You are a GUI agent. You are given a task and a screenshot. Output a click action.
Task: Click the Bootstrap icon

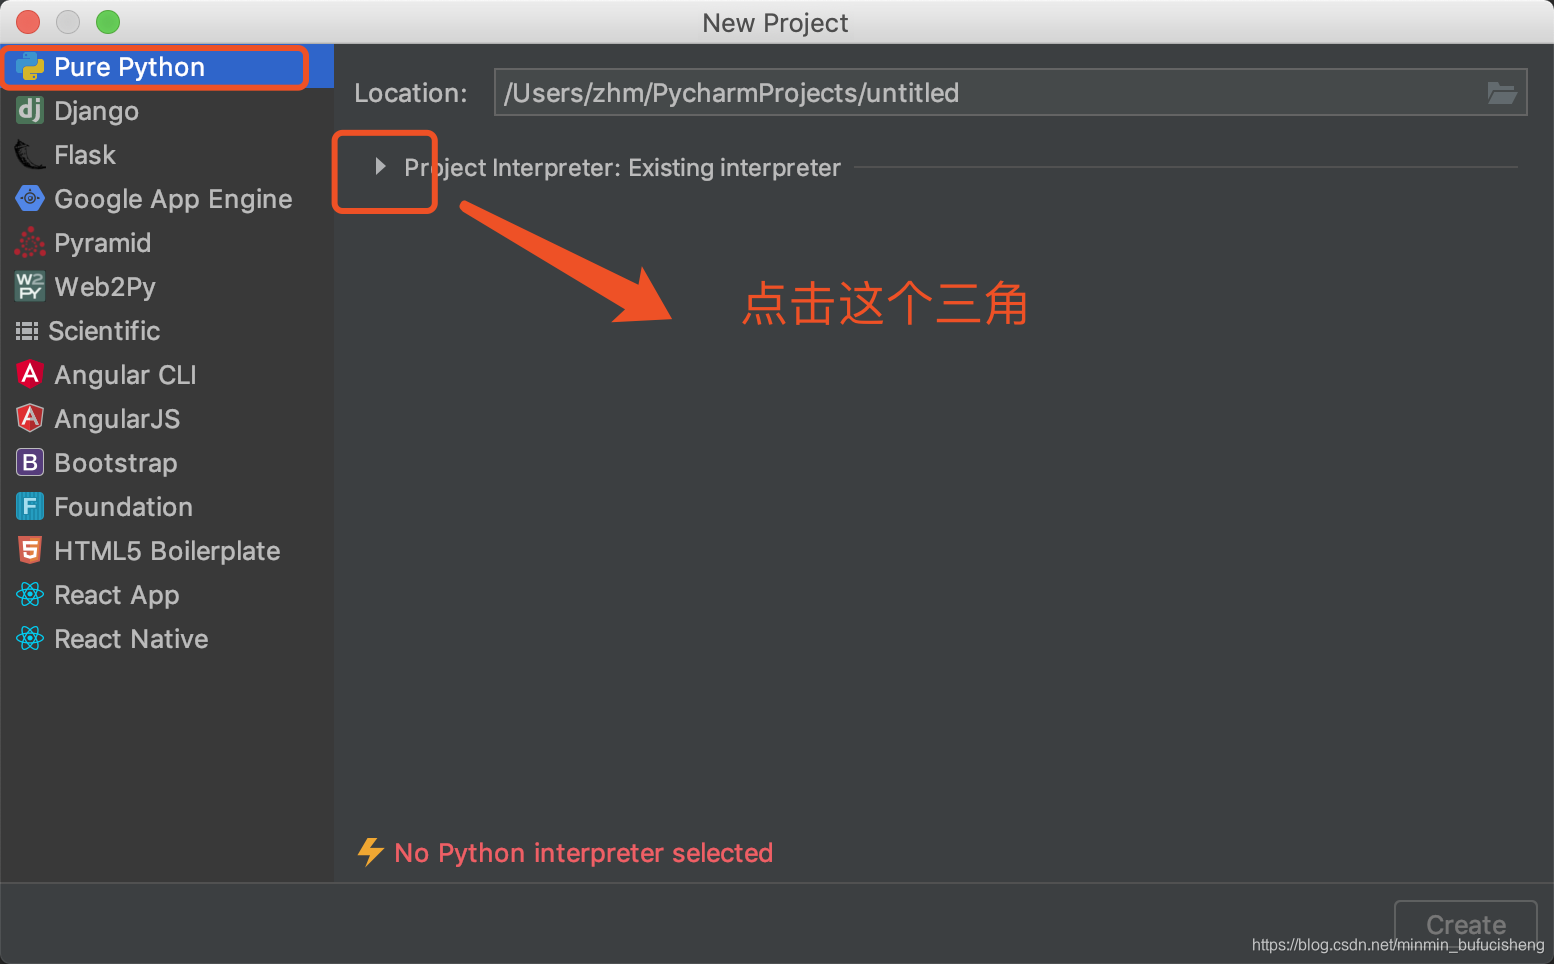(x=30, y=462)
